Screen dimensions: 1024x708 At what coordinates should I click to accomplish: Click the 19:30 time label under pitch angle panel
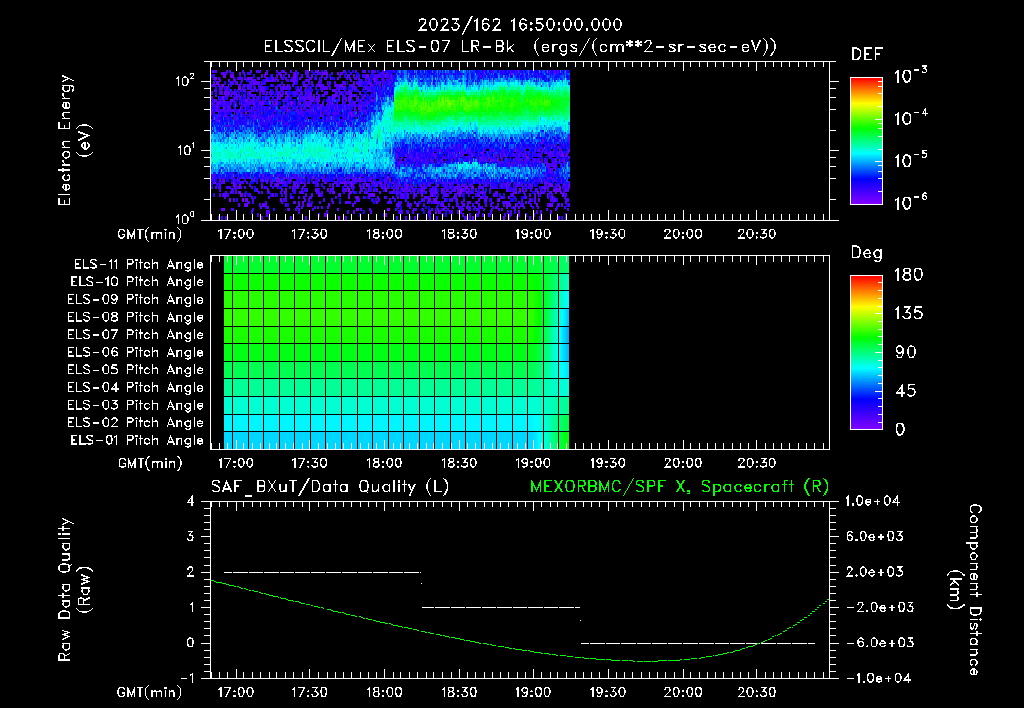tap(607, 464)
